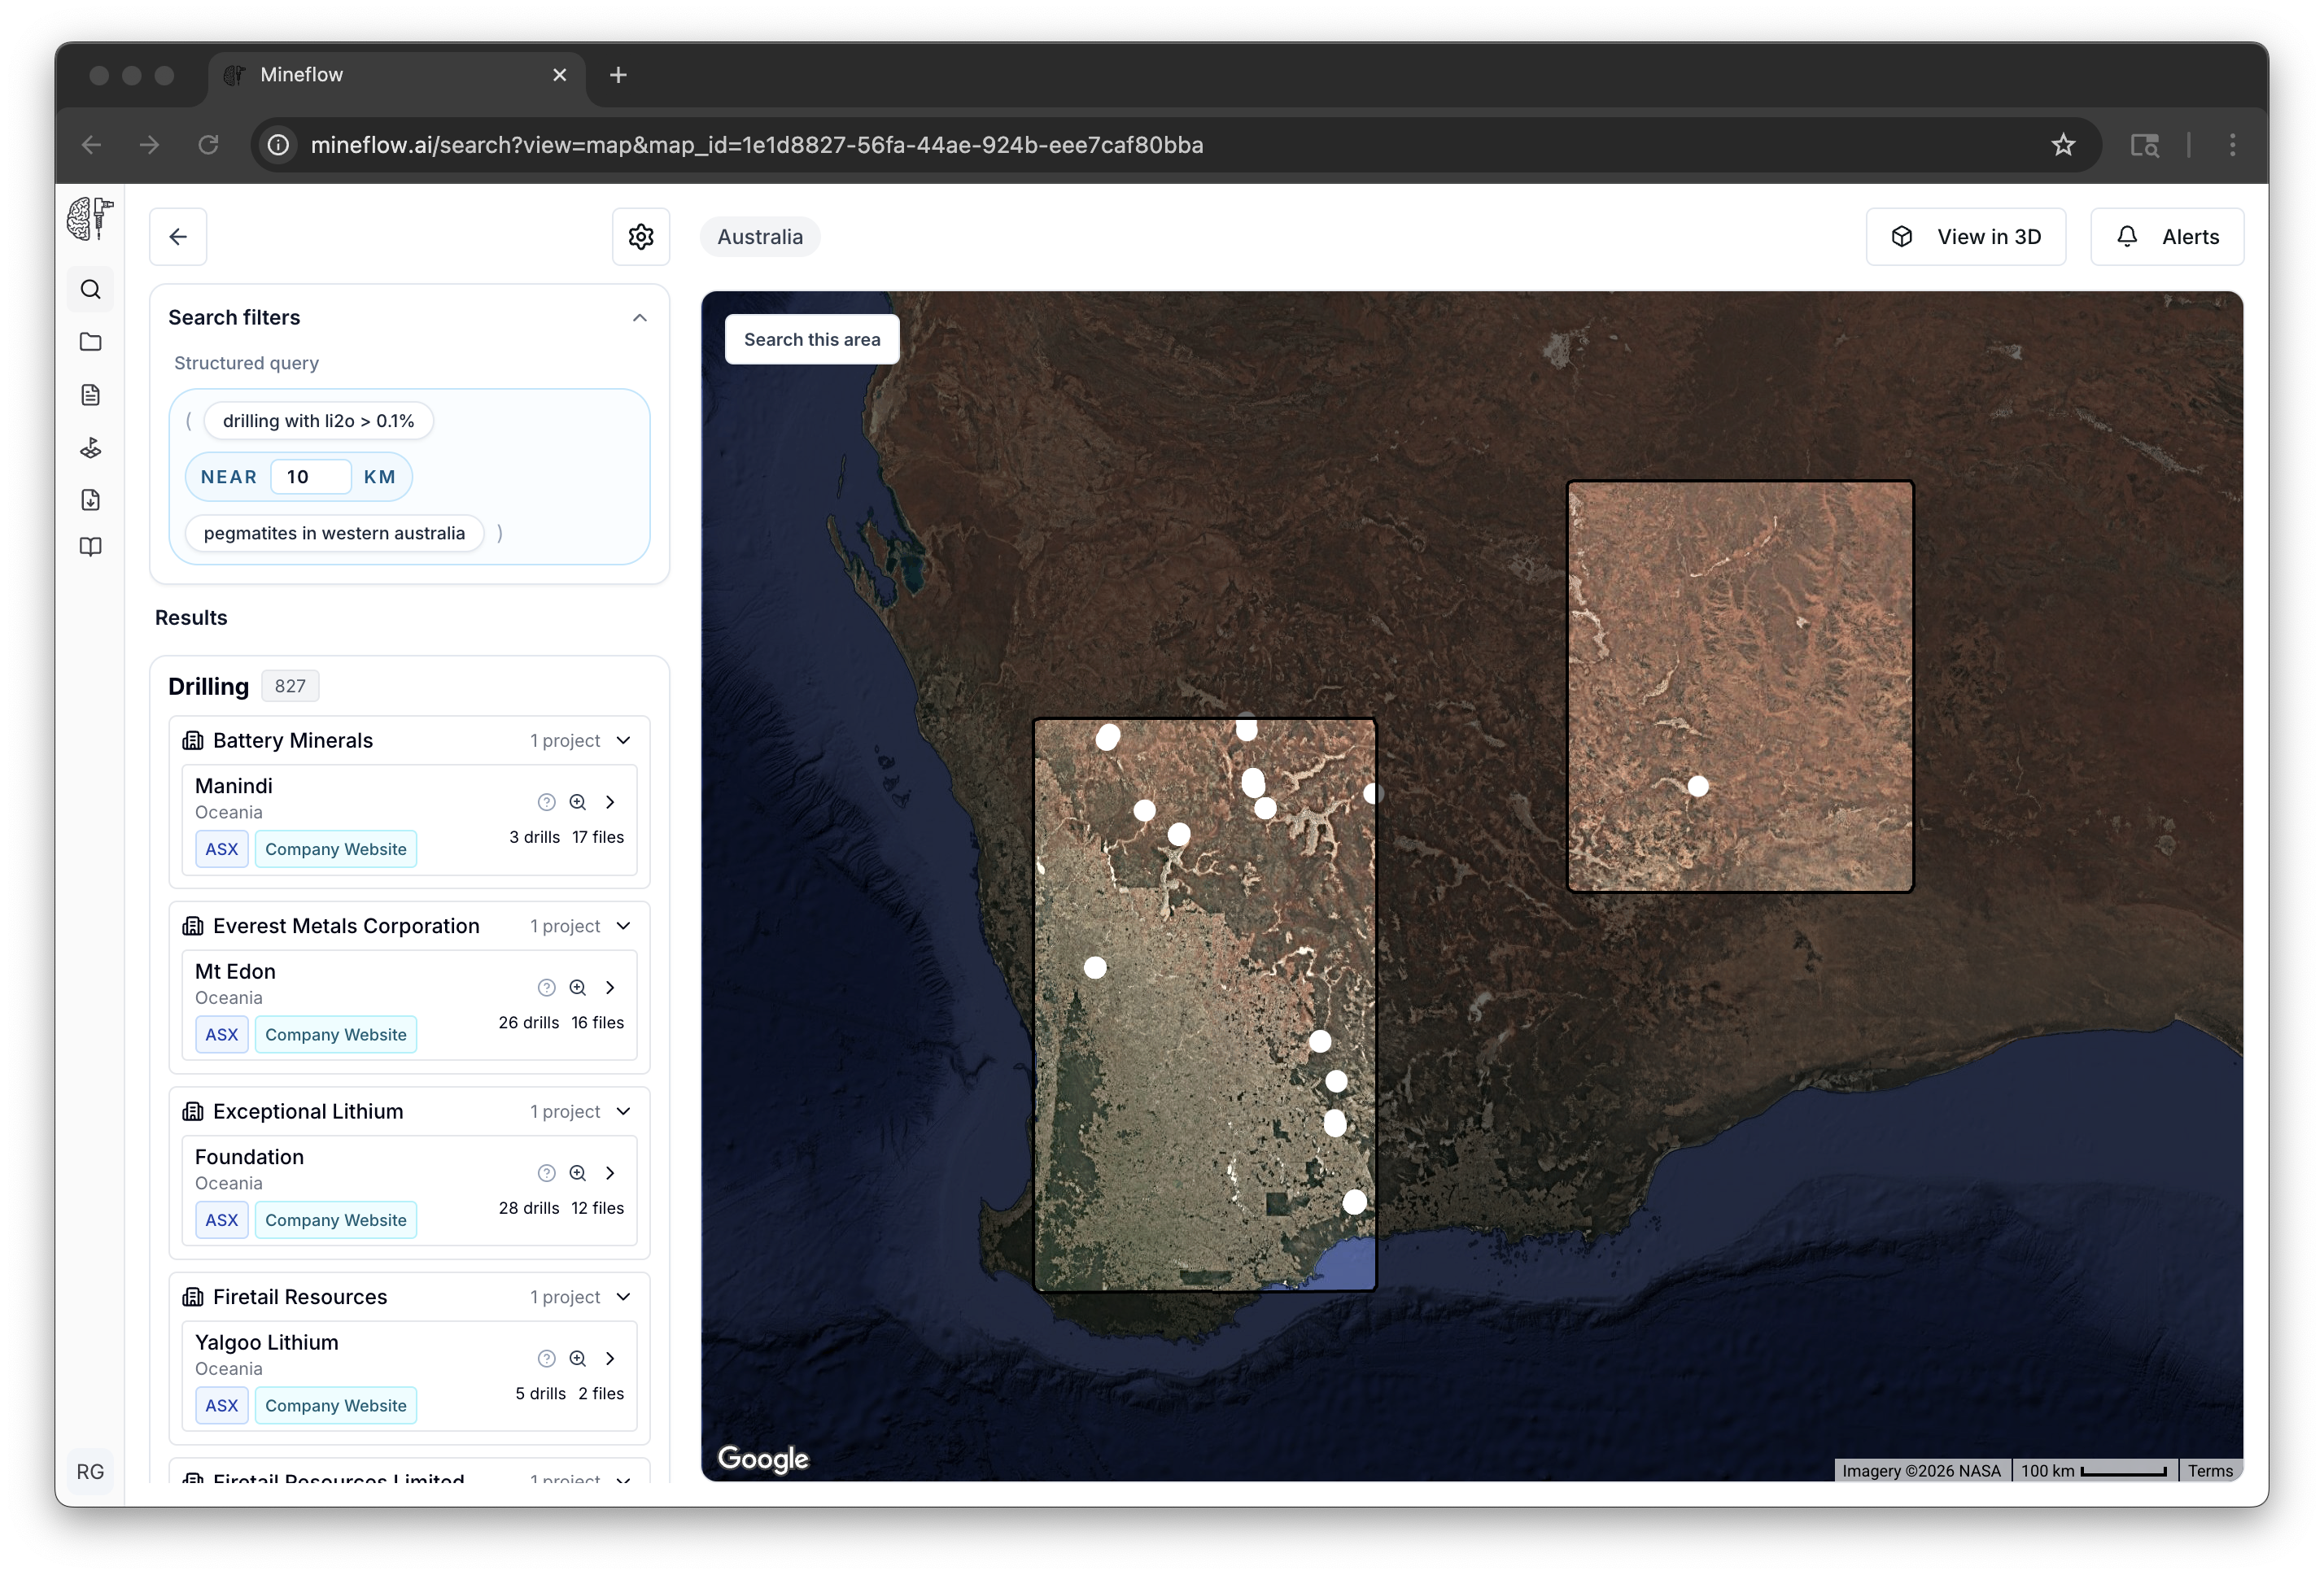Collapse Firetail Resources company group
The image size is (2324, 1575).
tap(624, 1297)
